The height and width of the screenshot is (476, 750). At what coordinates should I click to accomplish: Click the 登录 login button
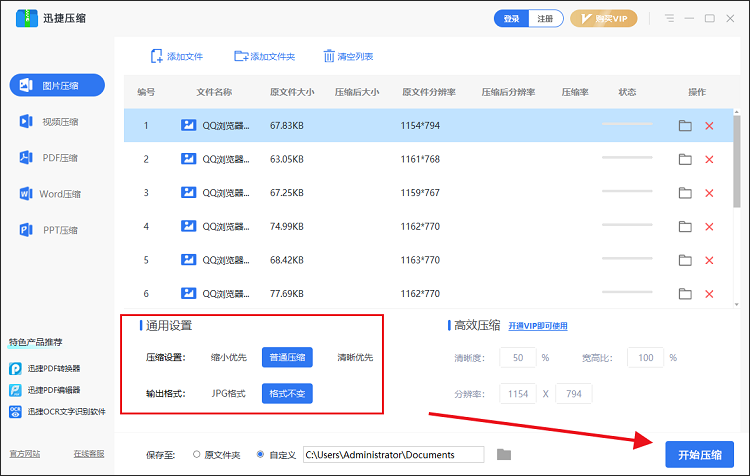511,19
